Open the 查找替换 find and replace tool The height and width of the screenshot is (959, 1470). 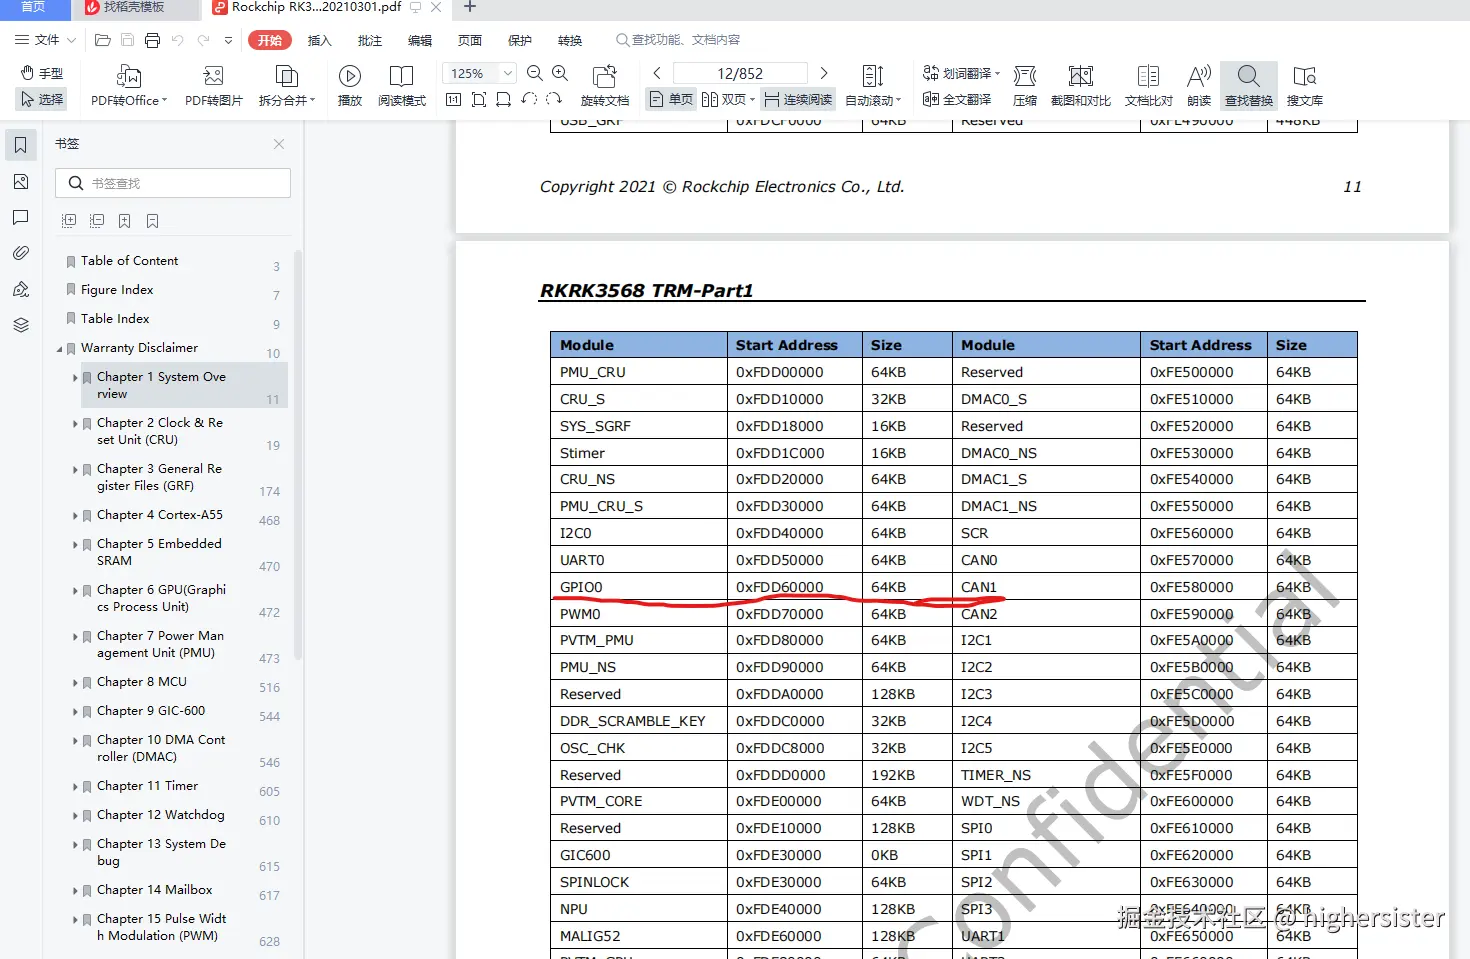pyautogui.click(x=1249, y=85)
